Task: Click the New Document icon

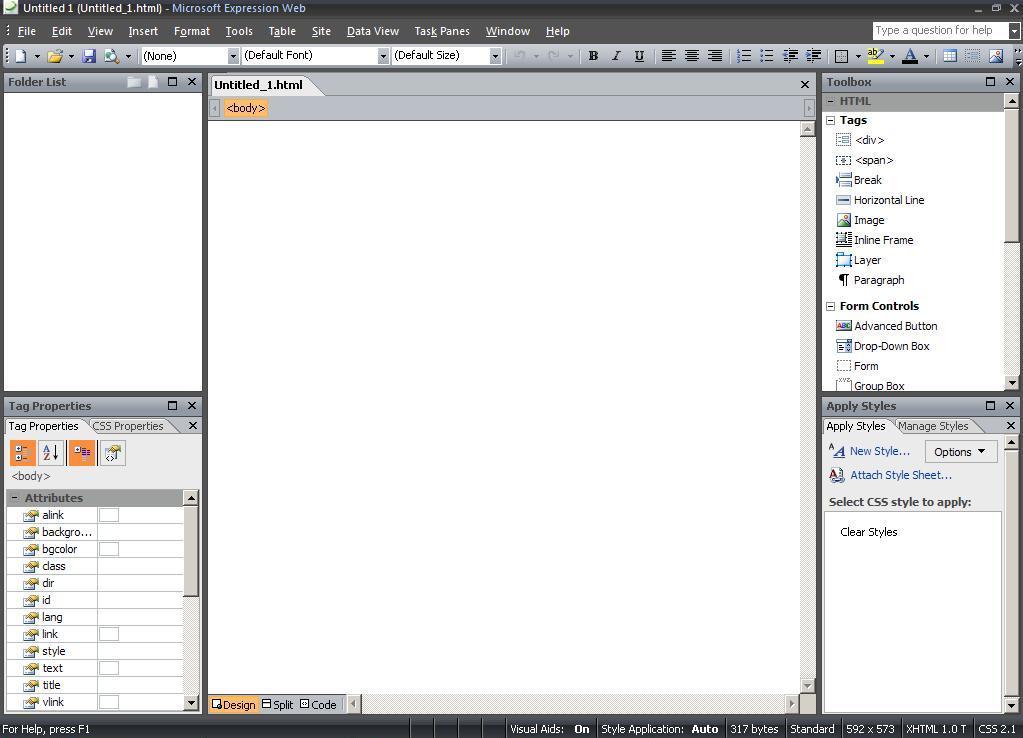Action: point(21,56)
